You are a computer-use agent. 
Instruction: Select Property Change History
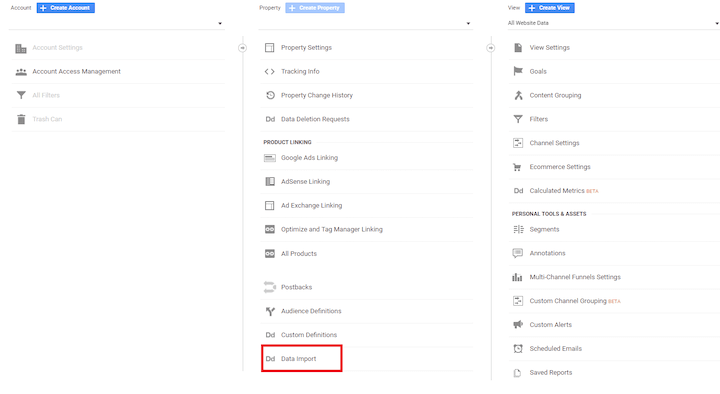coord(317,95)
